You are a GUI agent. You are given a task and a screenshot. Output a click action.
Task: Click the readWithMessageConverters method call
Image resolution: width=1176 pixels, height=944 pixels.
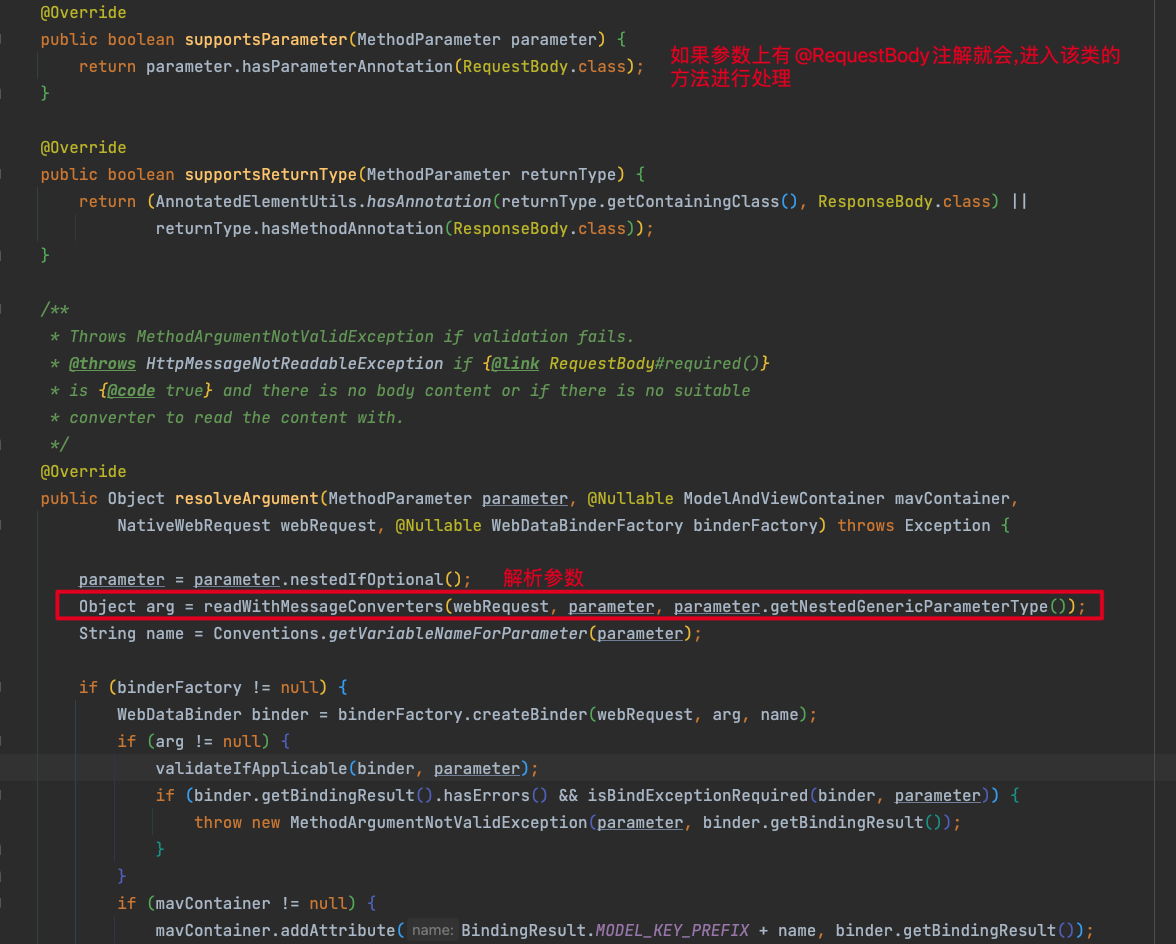(323, 607)
